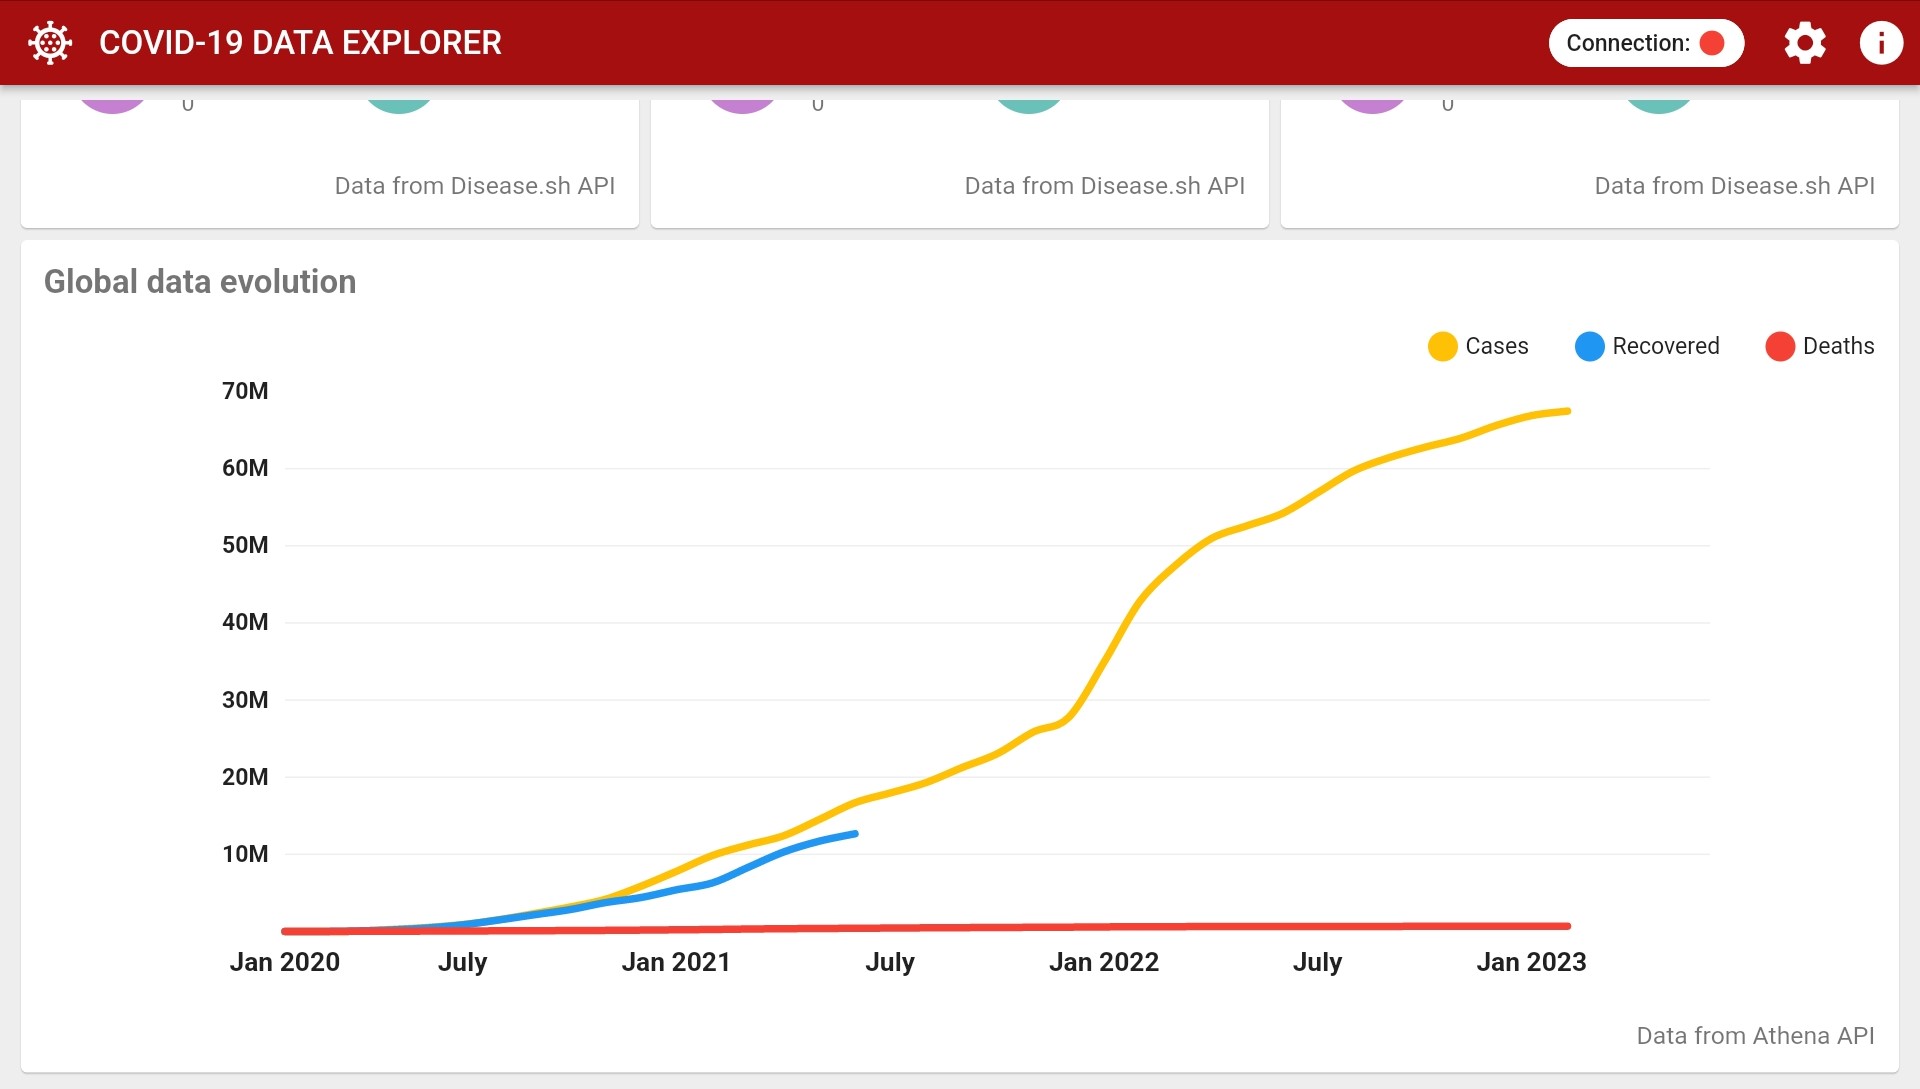Image resolution: width=1920 pixels, height=1089 pixels.
Task: Click the Connection status pill
Action: pyautogui.click(x=1628, y=43)
